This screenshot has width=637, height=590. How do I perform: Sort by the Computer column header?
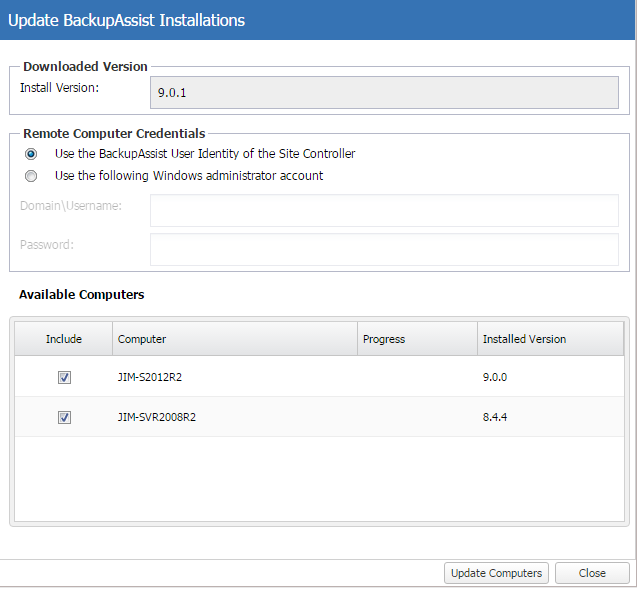[235, 339]
